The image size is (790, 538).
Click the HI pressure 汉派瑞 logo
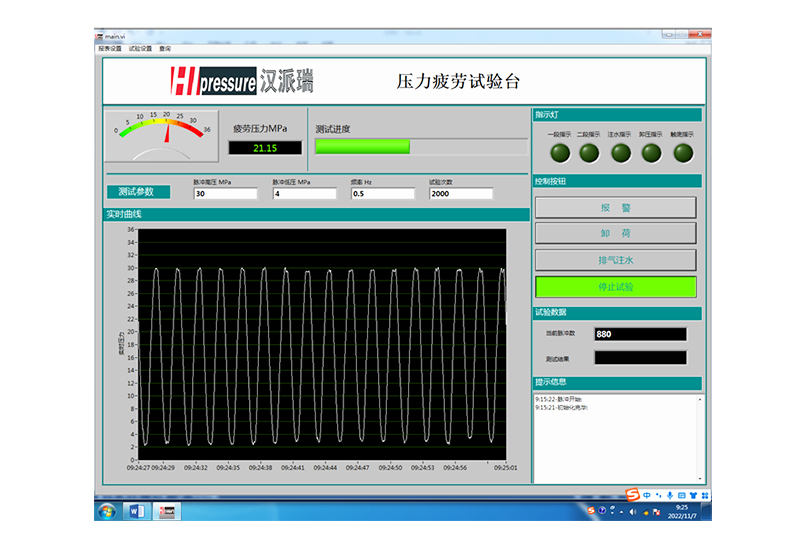pyautogui.click(x=242, y=81)
